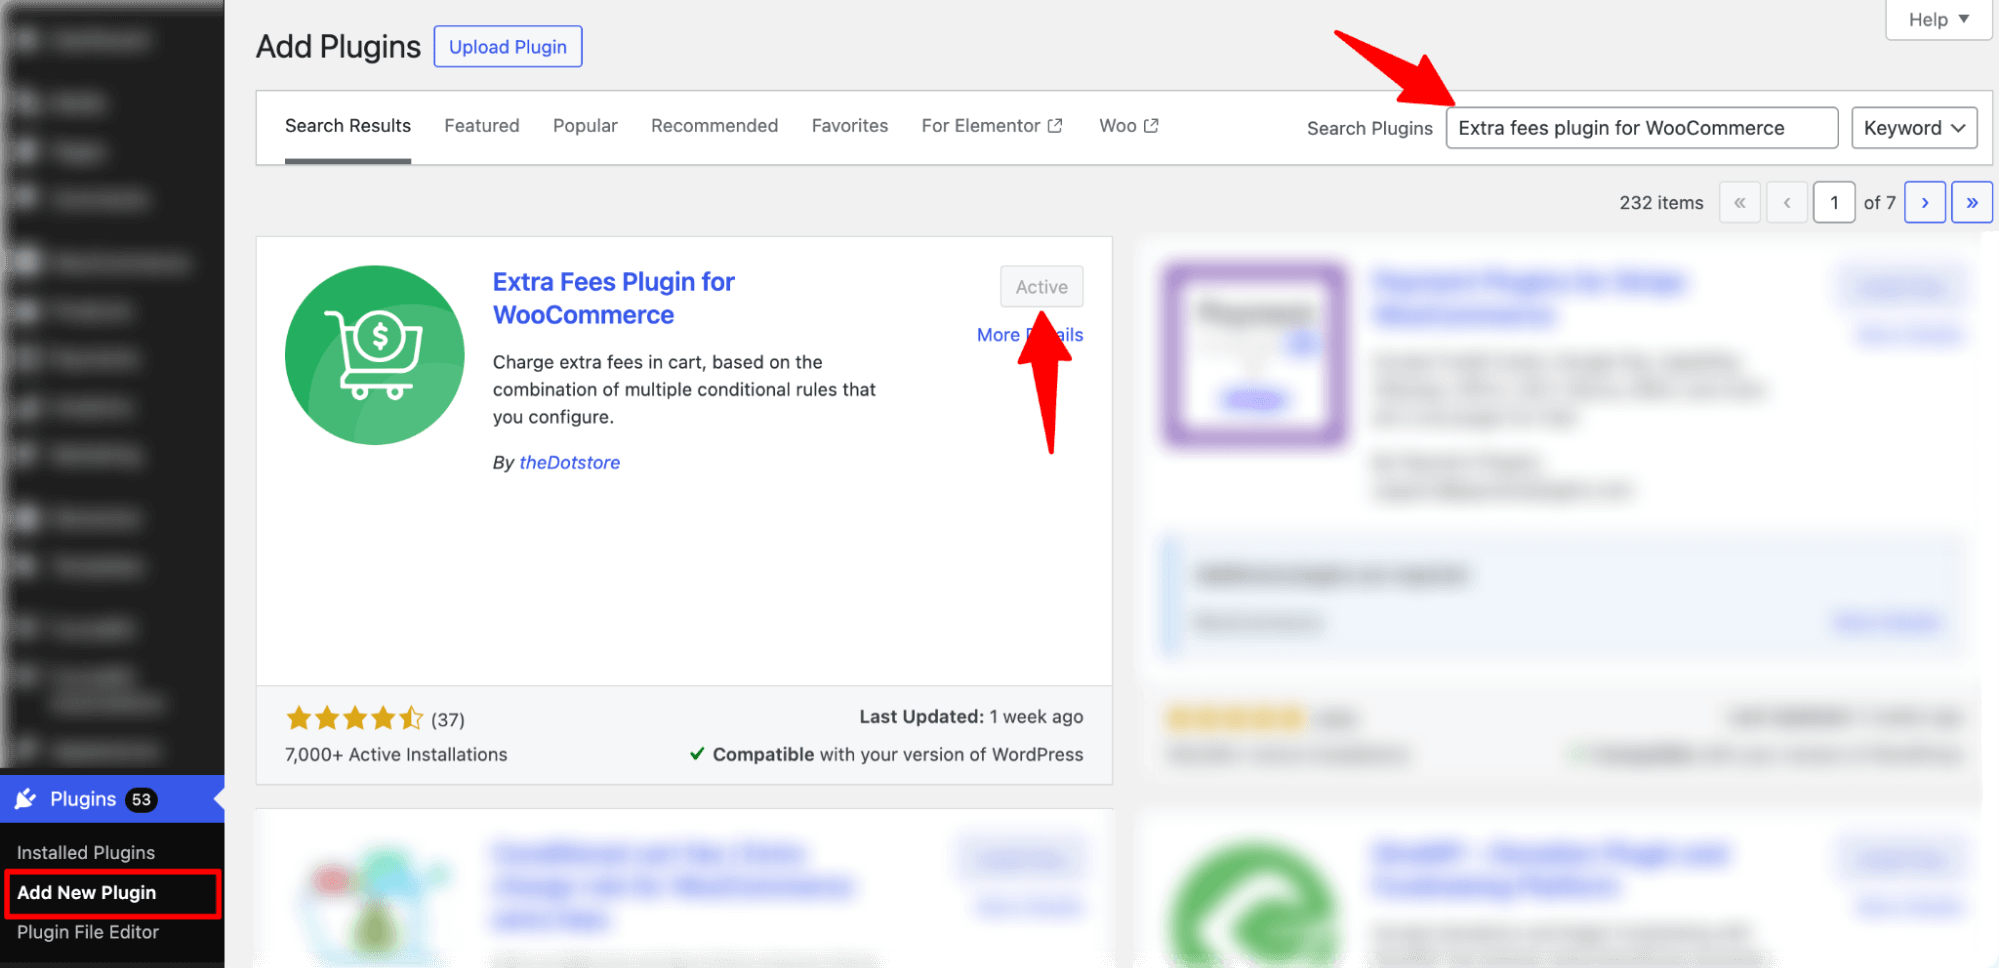This screenshot has width=1999, height=969.
Task: Click the current page number field
Action: (1834, 203)
